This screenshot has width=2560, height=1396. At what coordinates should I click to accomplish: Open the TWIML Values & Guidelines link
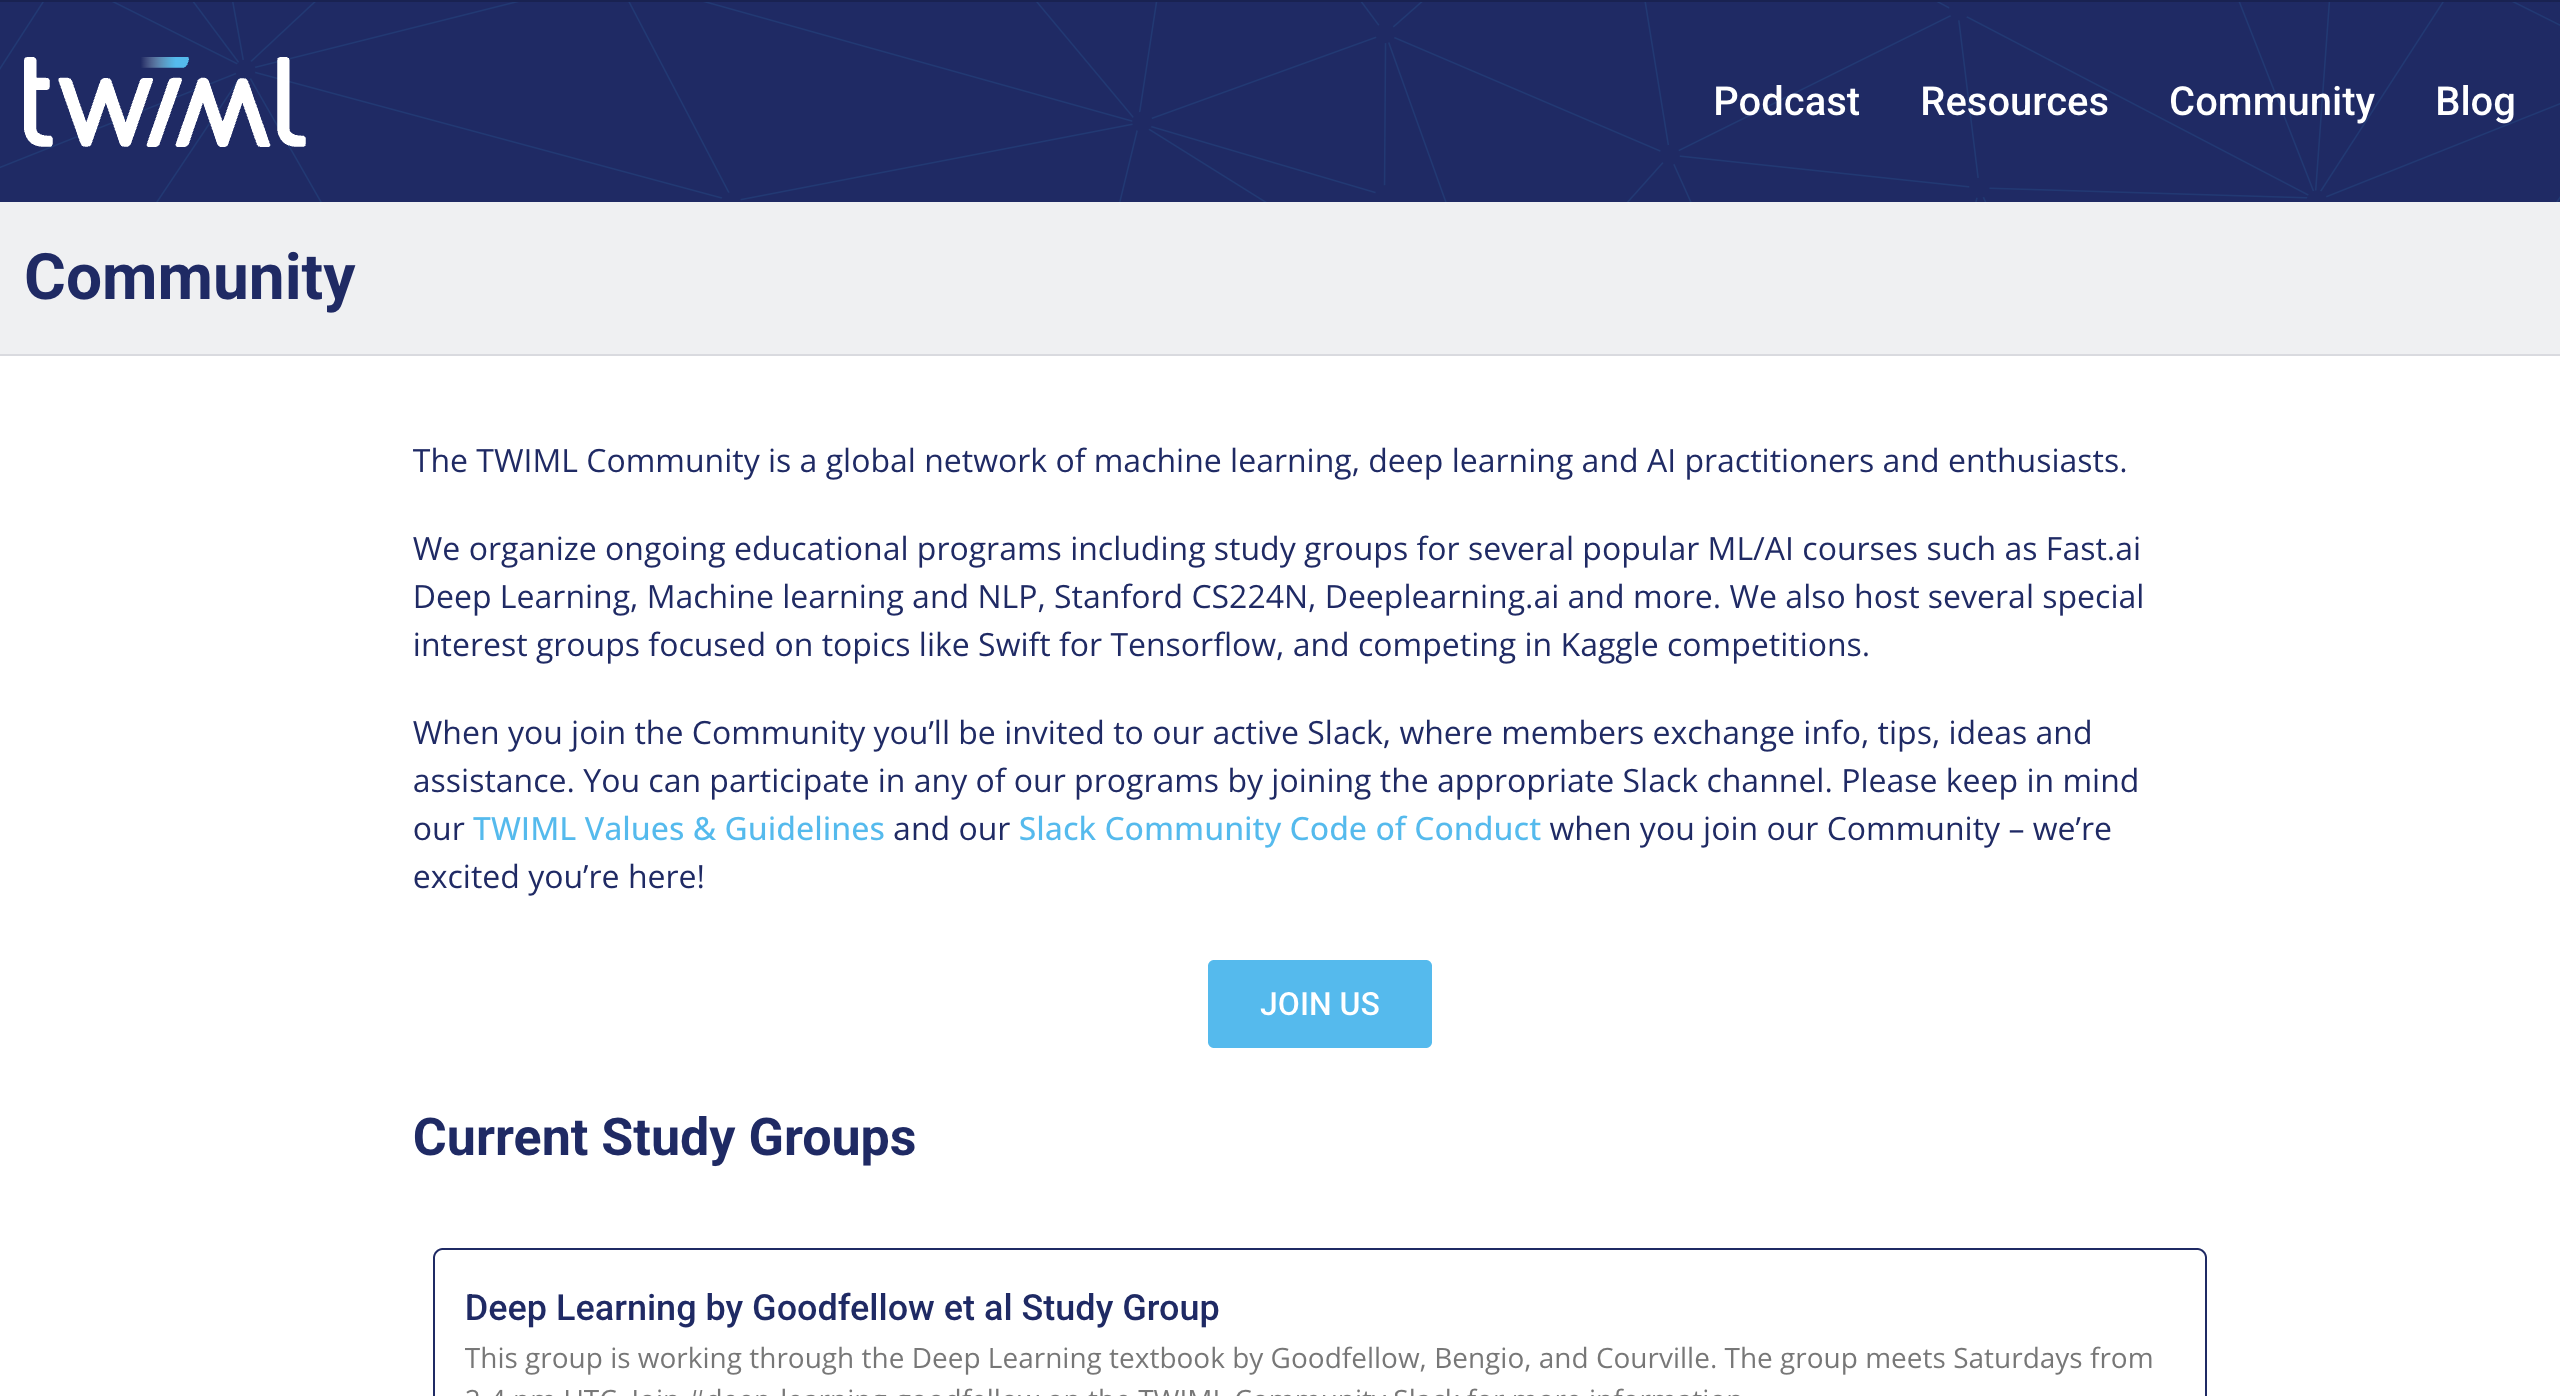coord(678,828)
